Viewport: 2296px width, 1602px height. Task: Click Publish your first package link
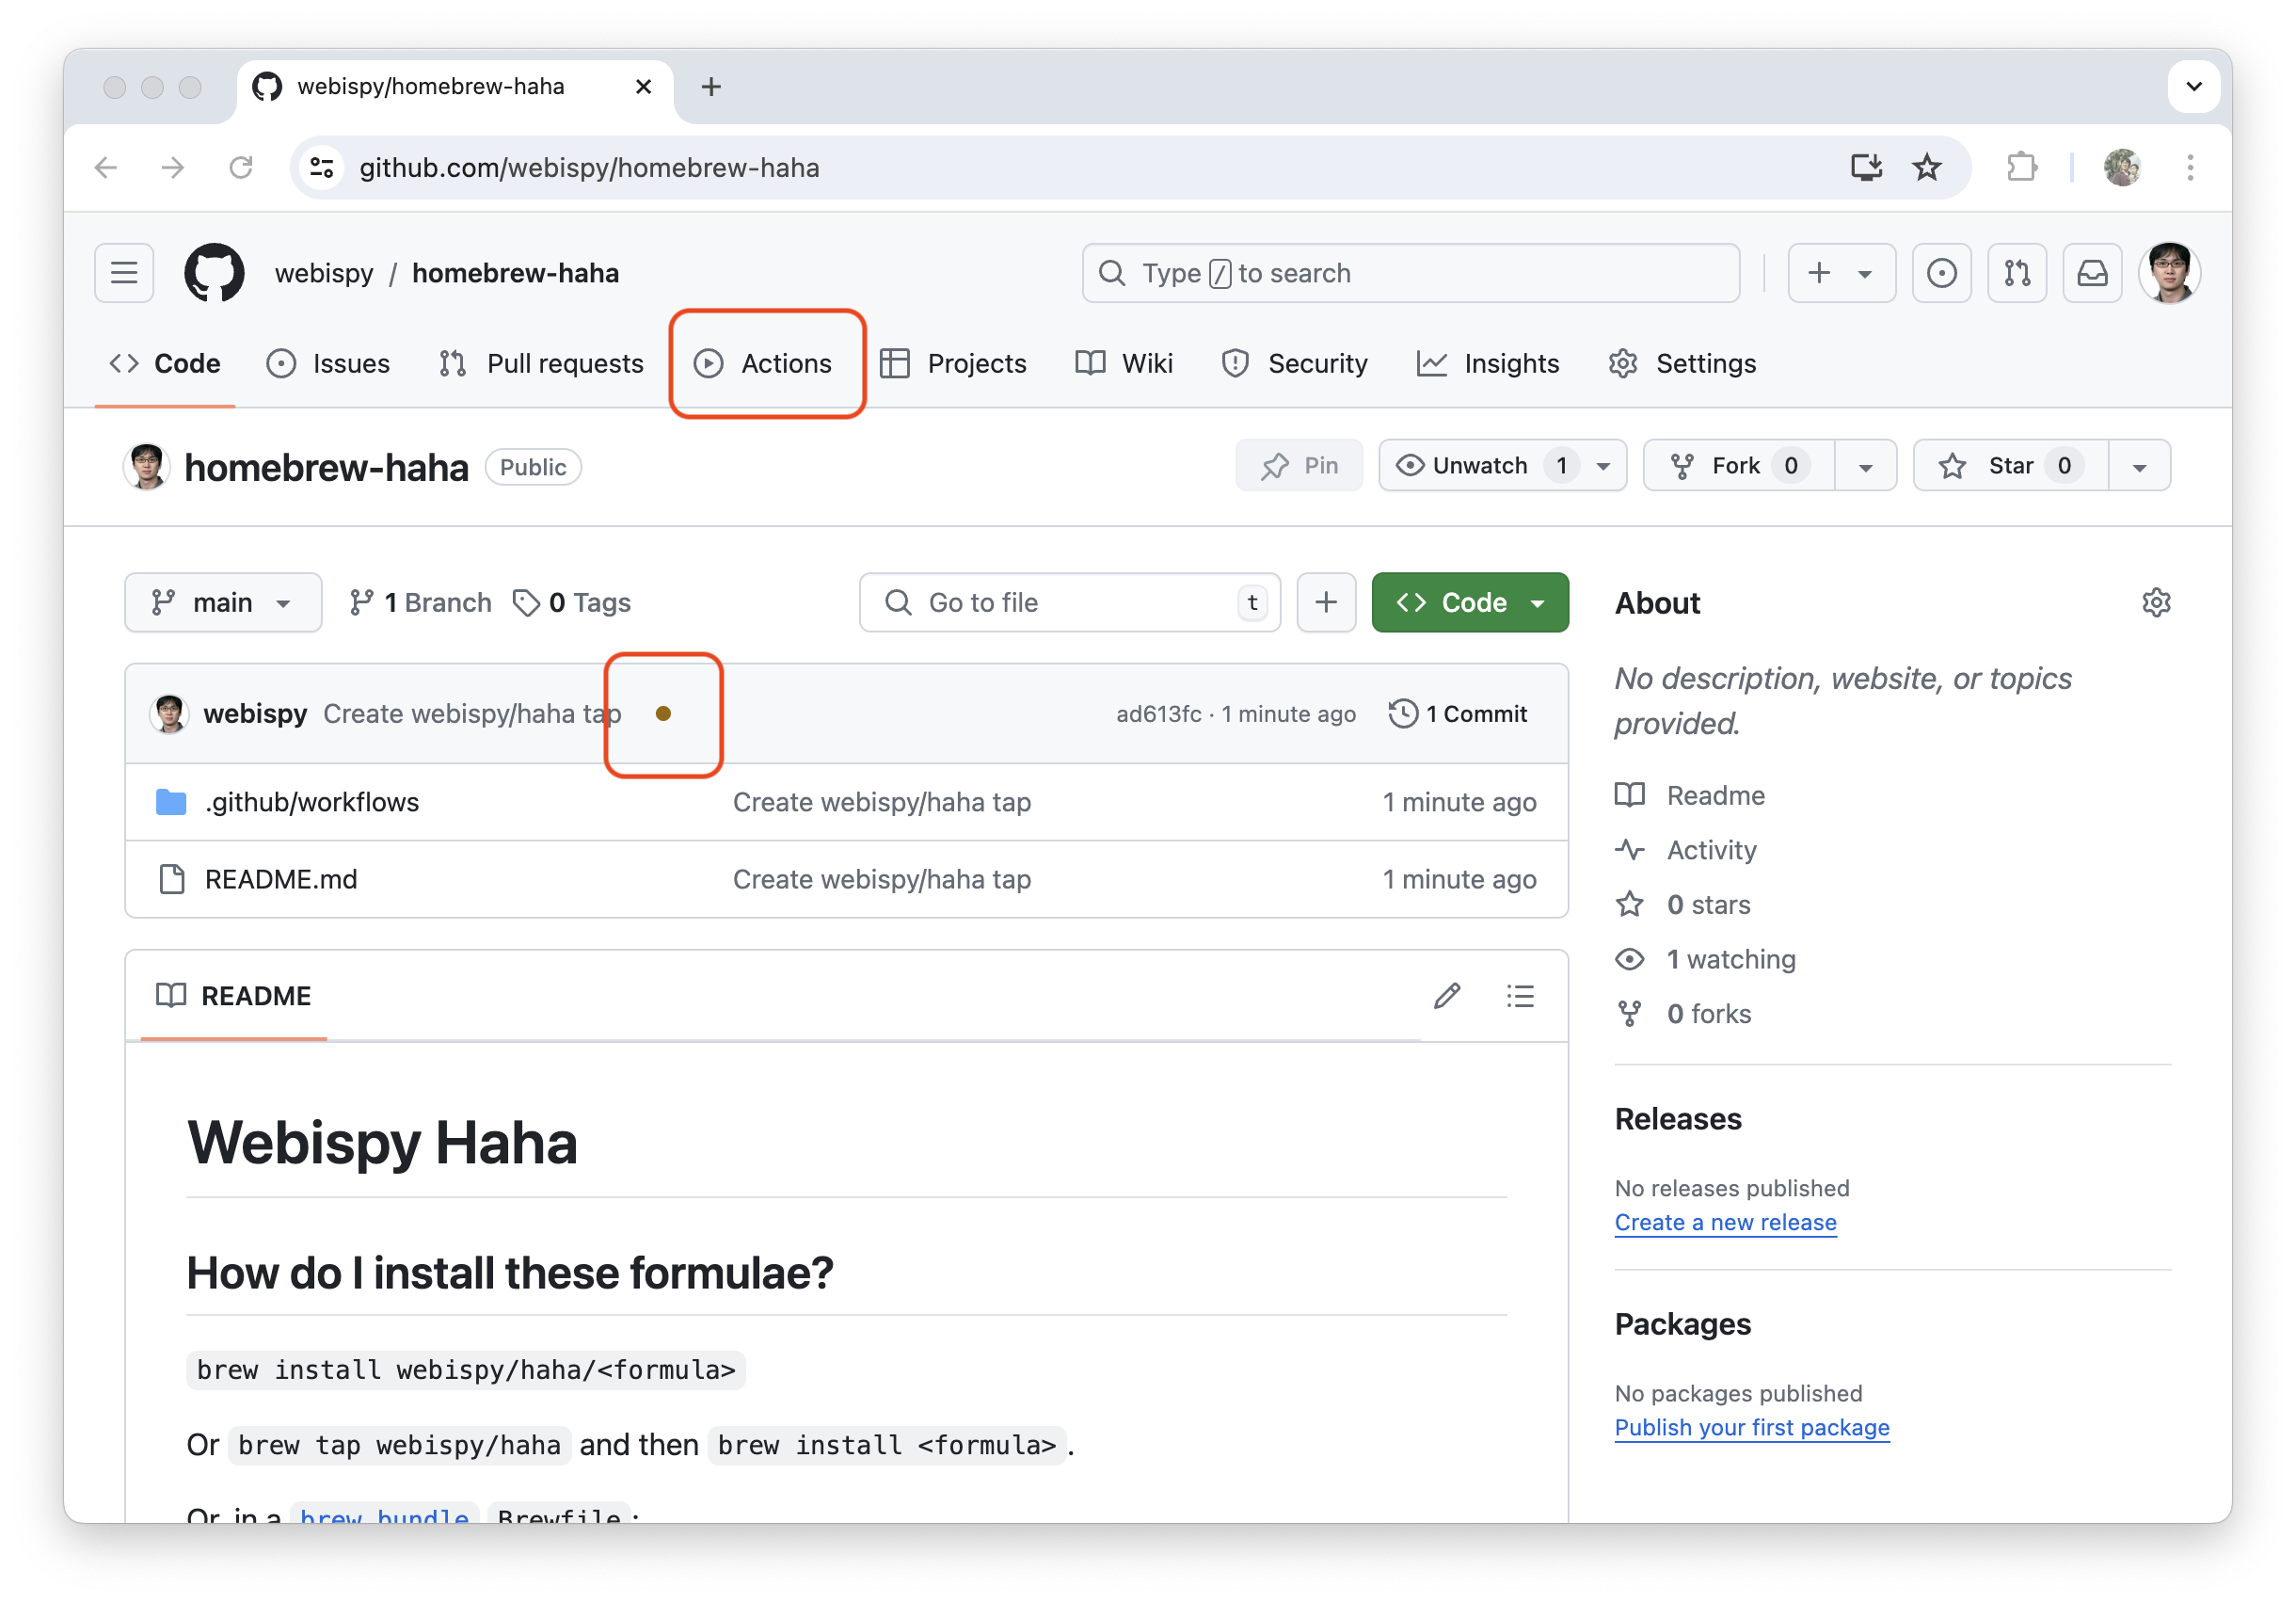1752,1427
